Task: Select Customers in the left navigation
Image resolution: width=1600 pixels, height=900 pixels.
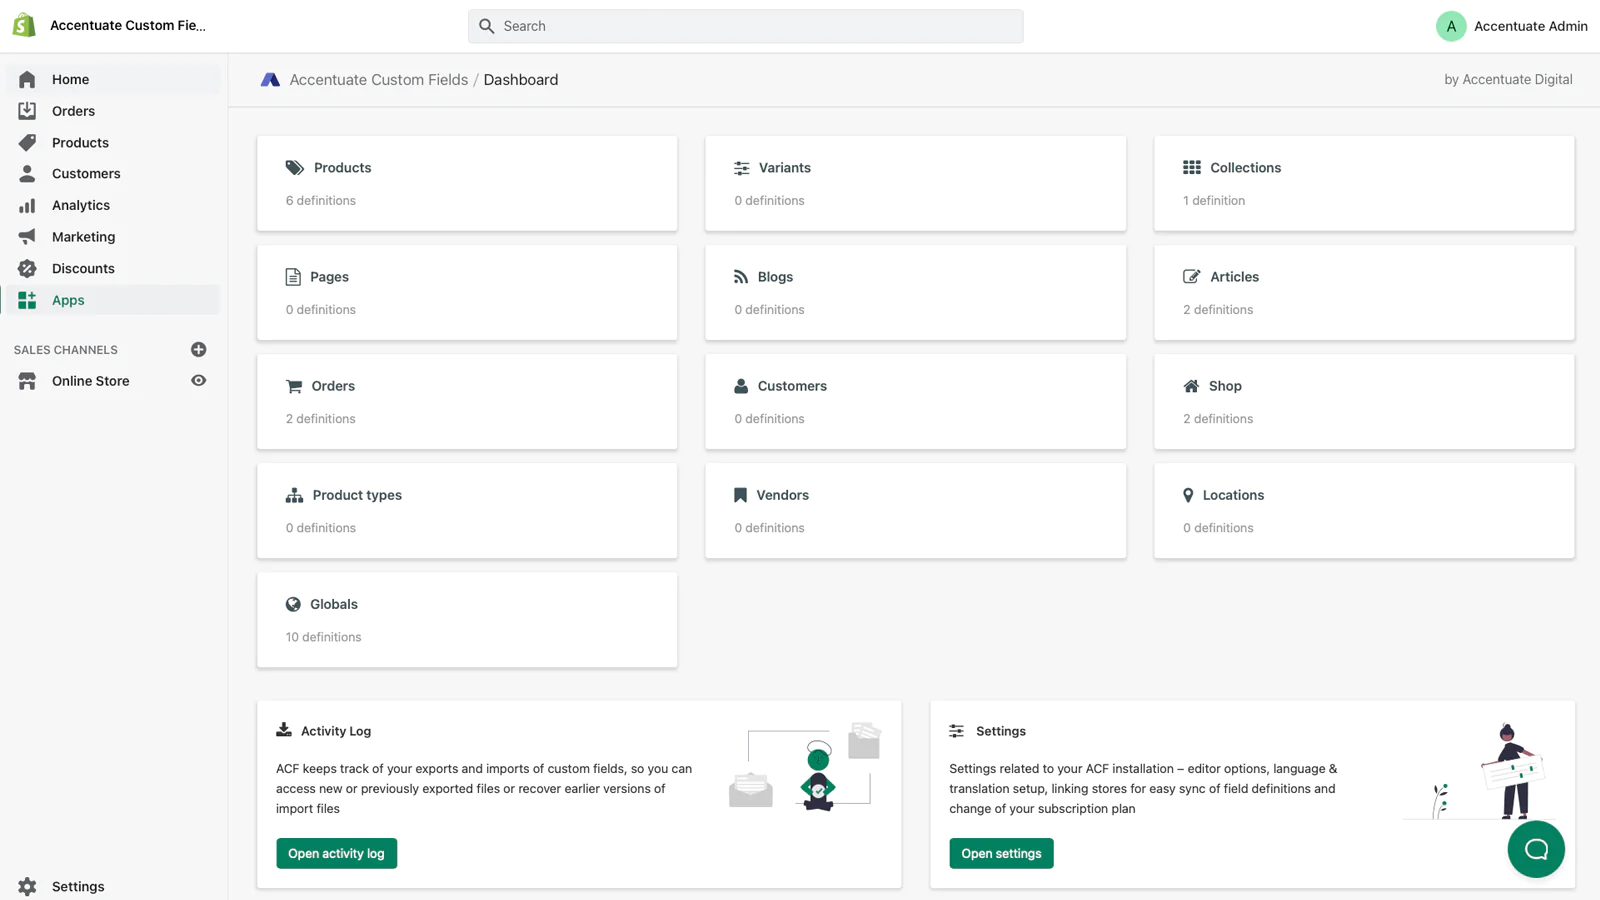Action: click(x=86, y=174)
